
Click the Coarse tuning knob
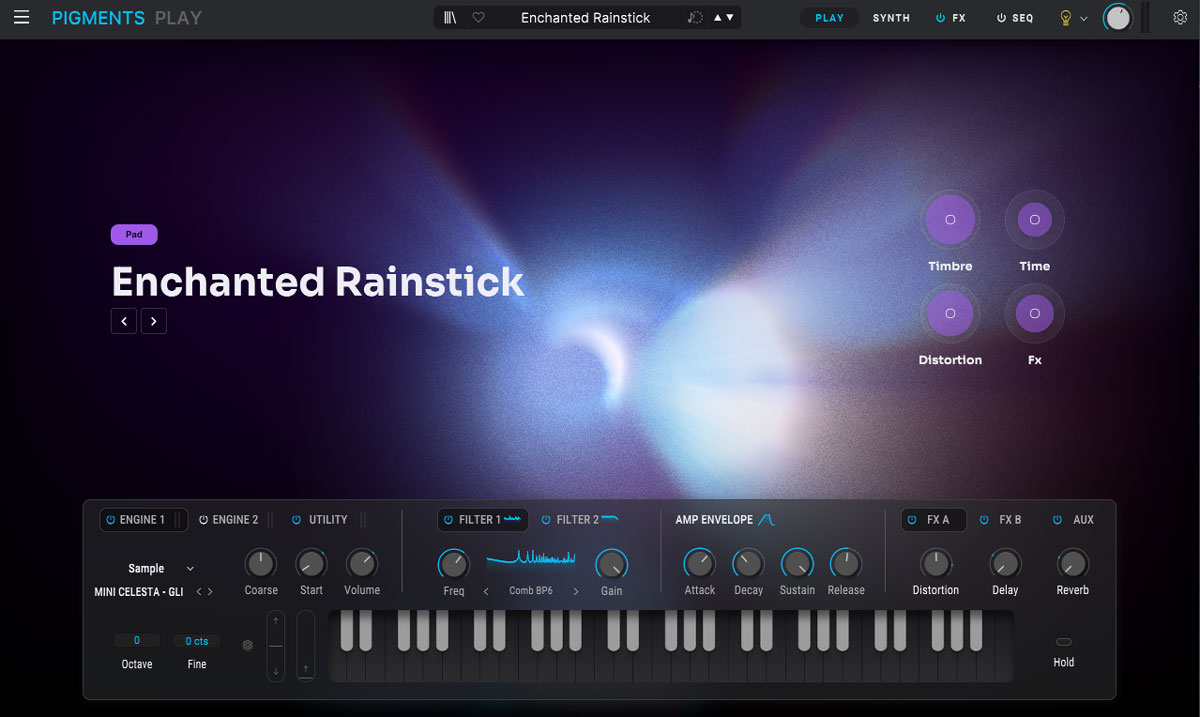(260, 563)
